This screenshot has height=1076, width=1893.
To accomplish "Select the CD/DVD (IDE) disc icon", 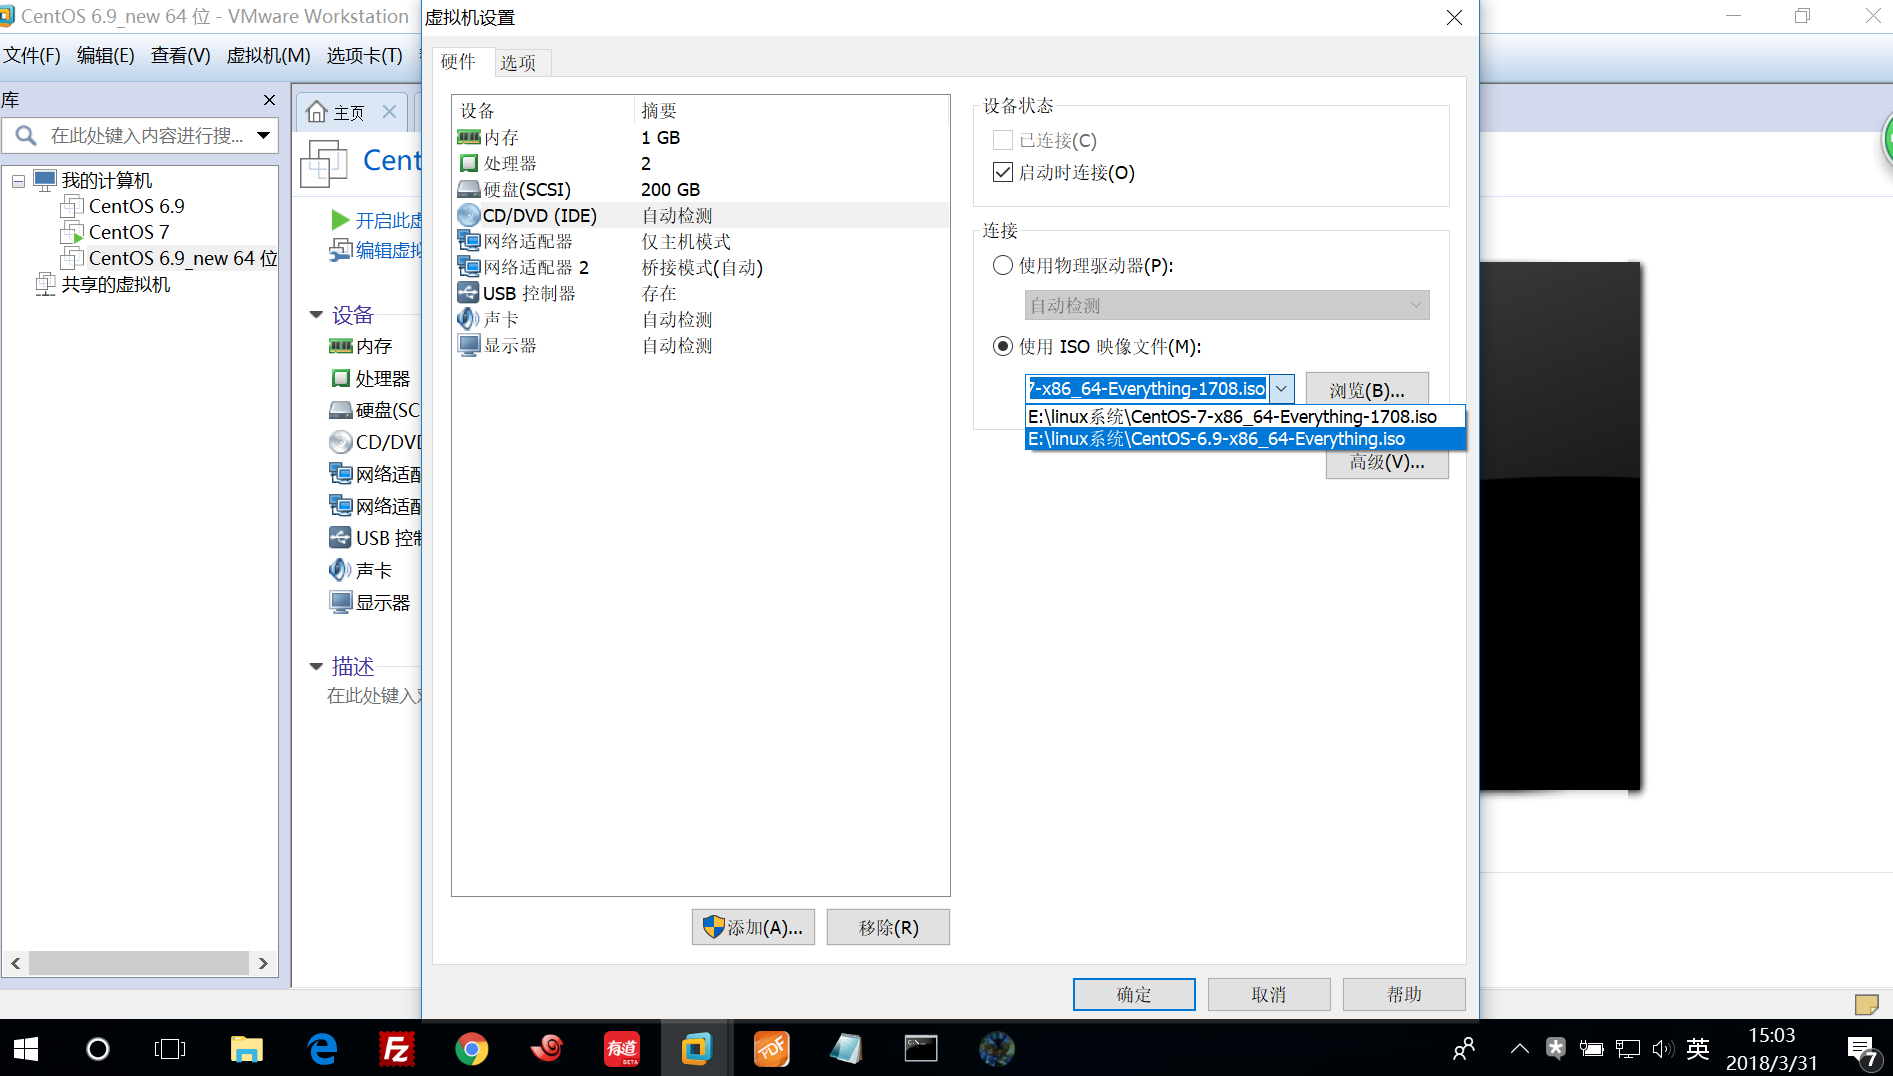I will click(469, 215).
